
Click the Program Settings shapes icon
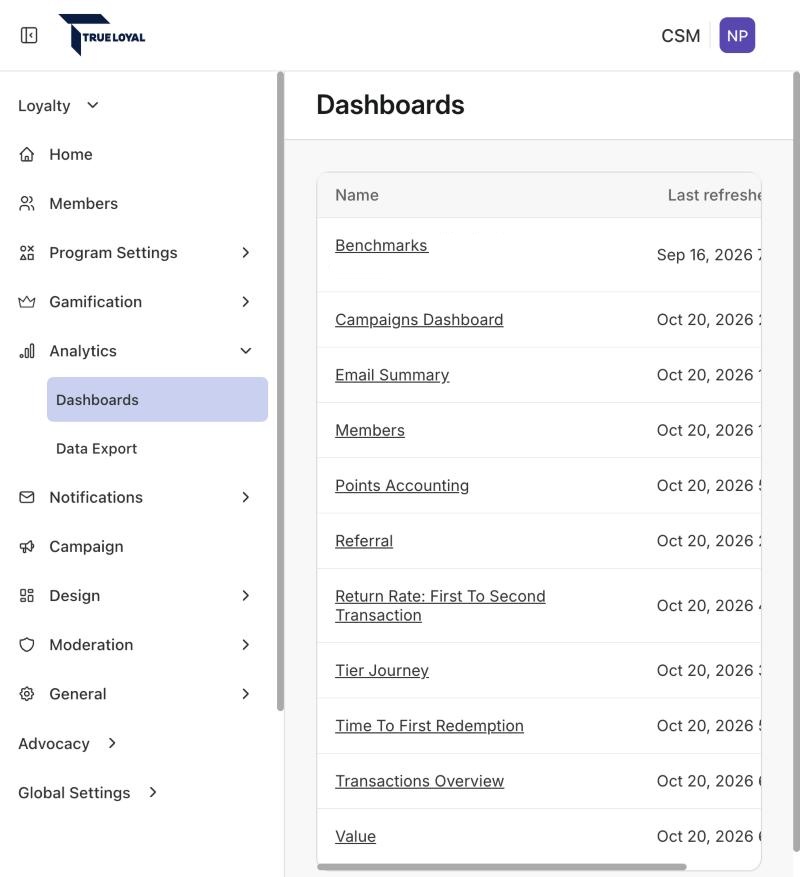[x=27, y=253]
